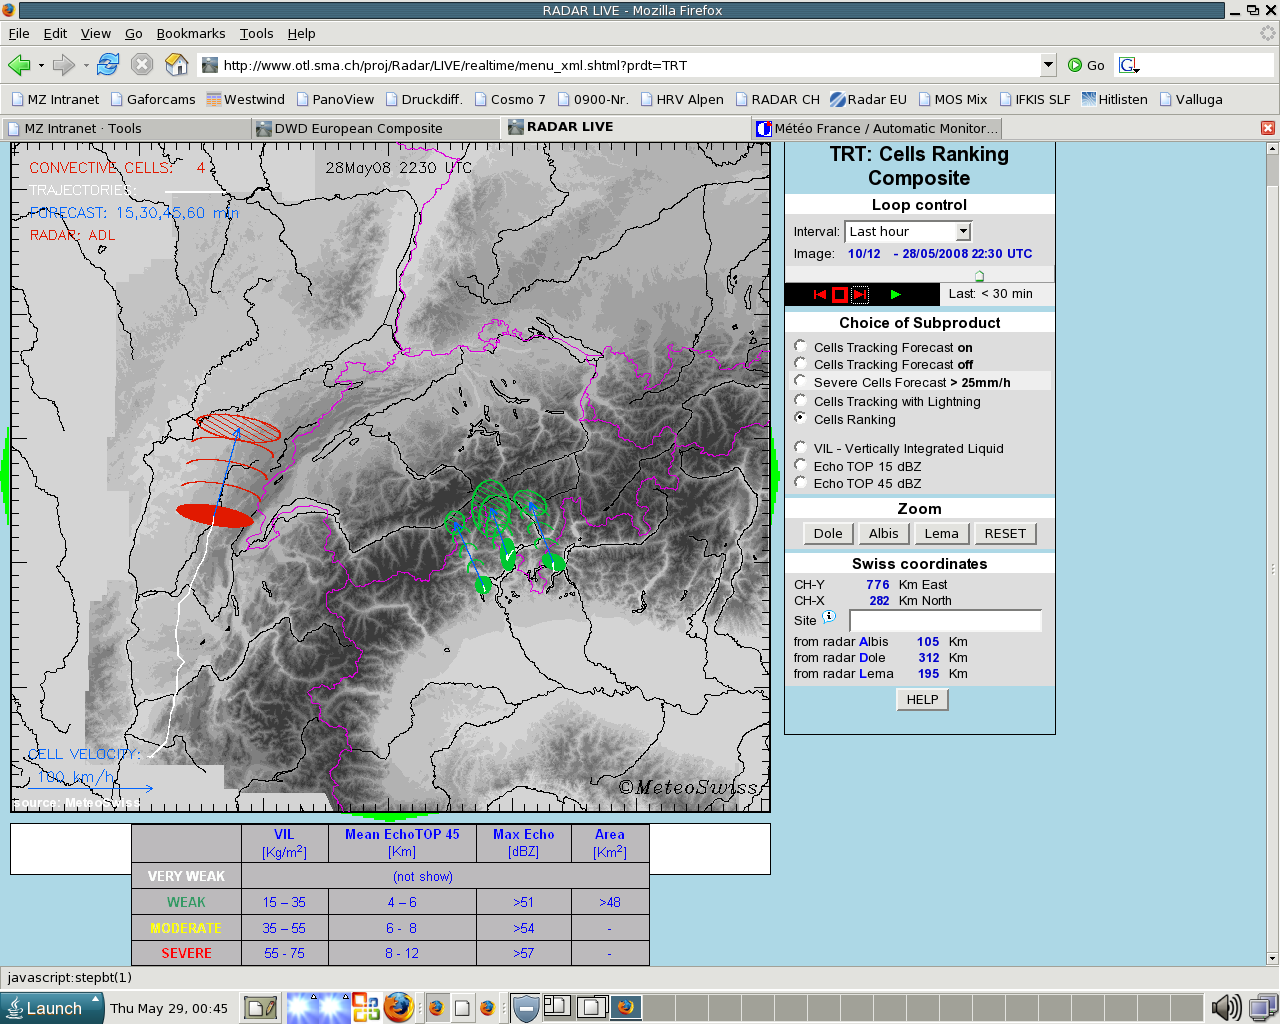Click the HELP button
Image resolution: width=1280 pixels, height=1024 pixels.
point(922,700)
